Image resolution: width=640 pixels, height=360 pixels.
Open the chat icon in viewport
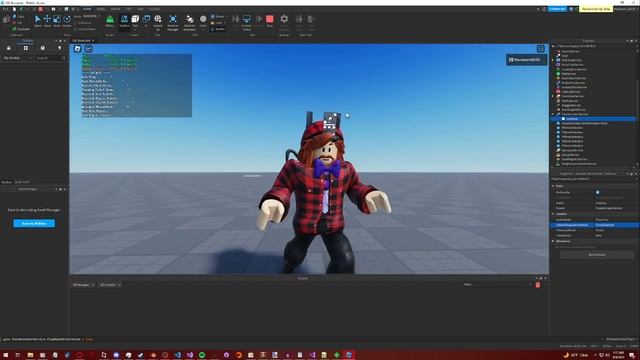(x=88, y=49)
